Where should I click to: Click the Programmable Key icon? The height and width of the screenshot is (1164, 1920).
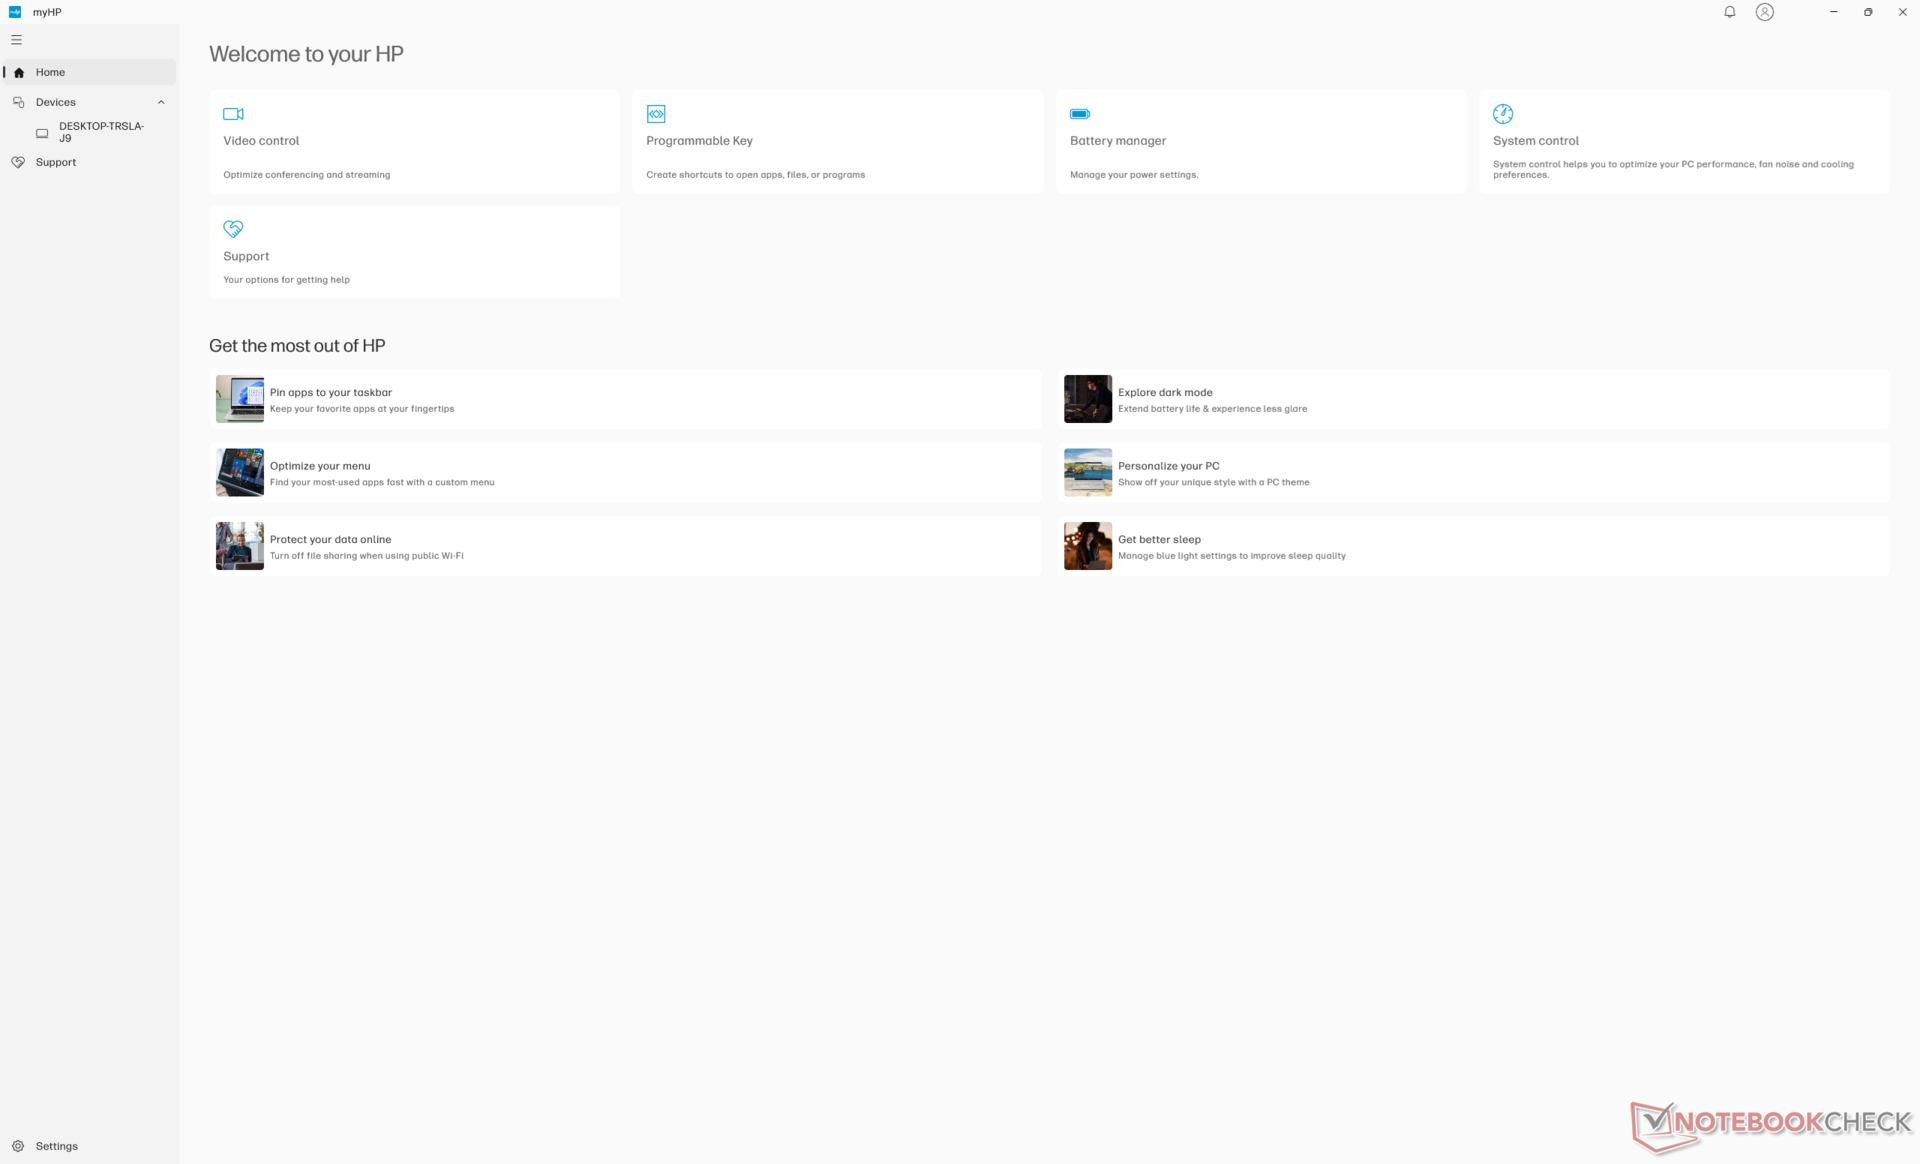(x=656, y=114)
